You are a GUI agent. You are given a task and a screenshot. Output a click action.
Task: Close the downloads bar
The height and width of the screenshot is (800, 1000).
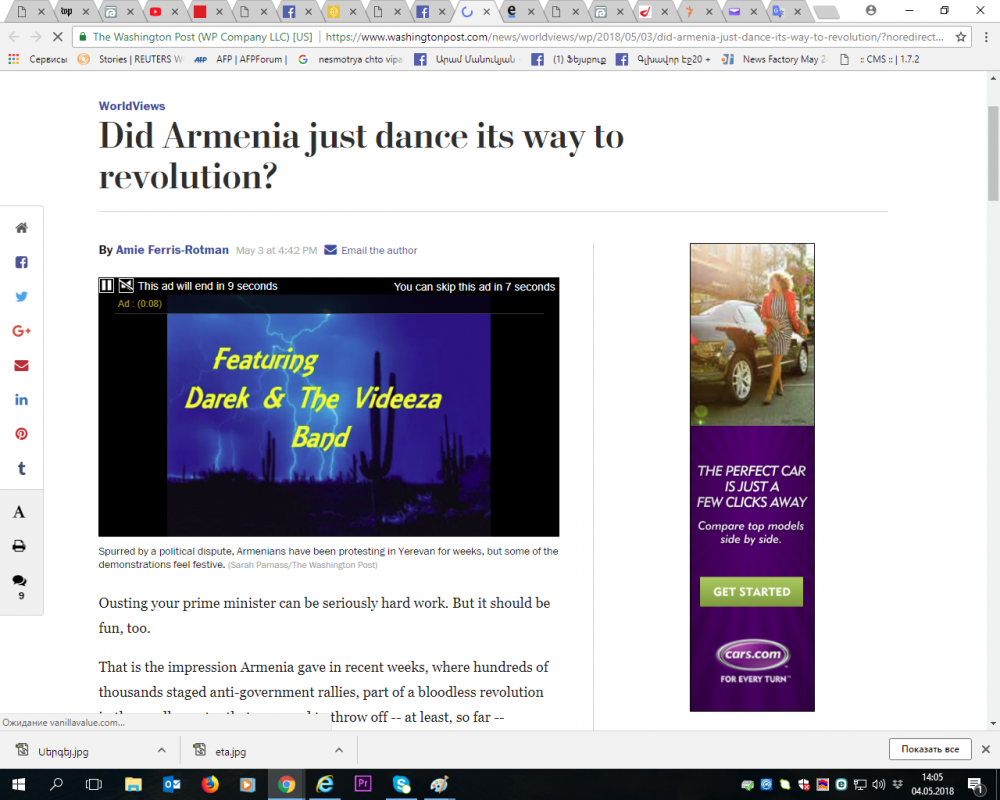tap(985, 749)
